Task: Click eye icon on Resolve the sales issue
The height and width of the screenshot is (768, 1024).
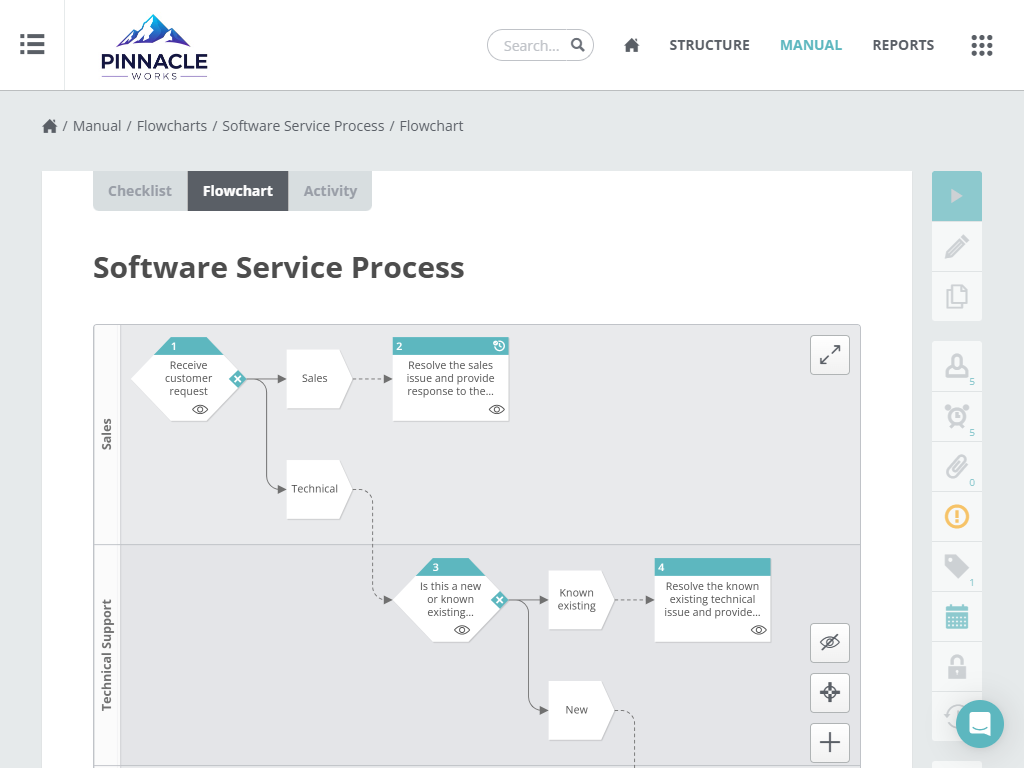Action: (x=496, y=409)
